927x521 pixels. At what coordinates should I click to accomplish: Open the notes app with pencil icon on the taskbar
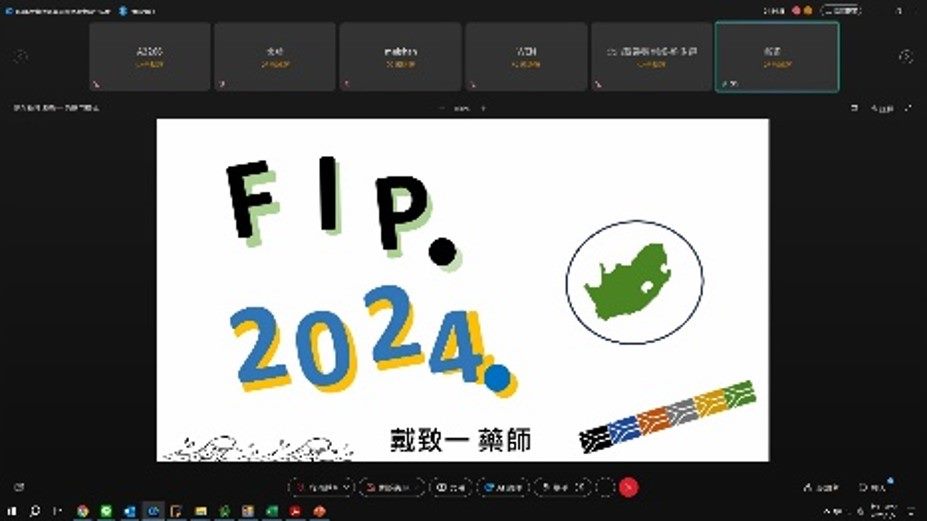(x=176, y=511)
